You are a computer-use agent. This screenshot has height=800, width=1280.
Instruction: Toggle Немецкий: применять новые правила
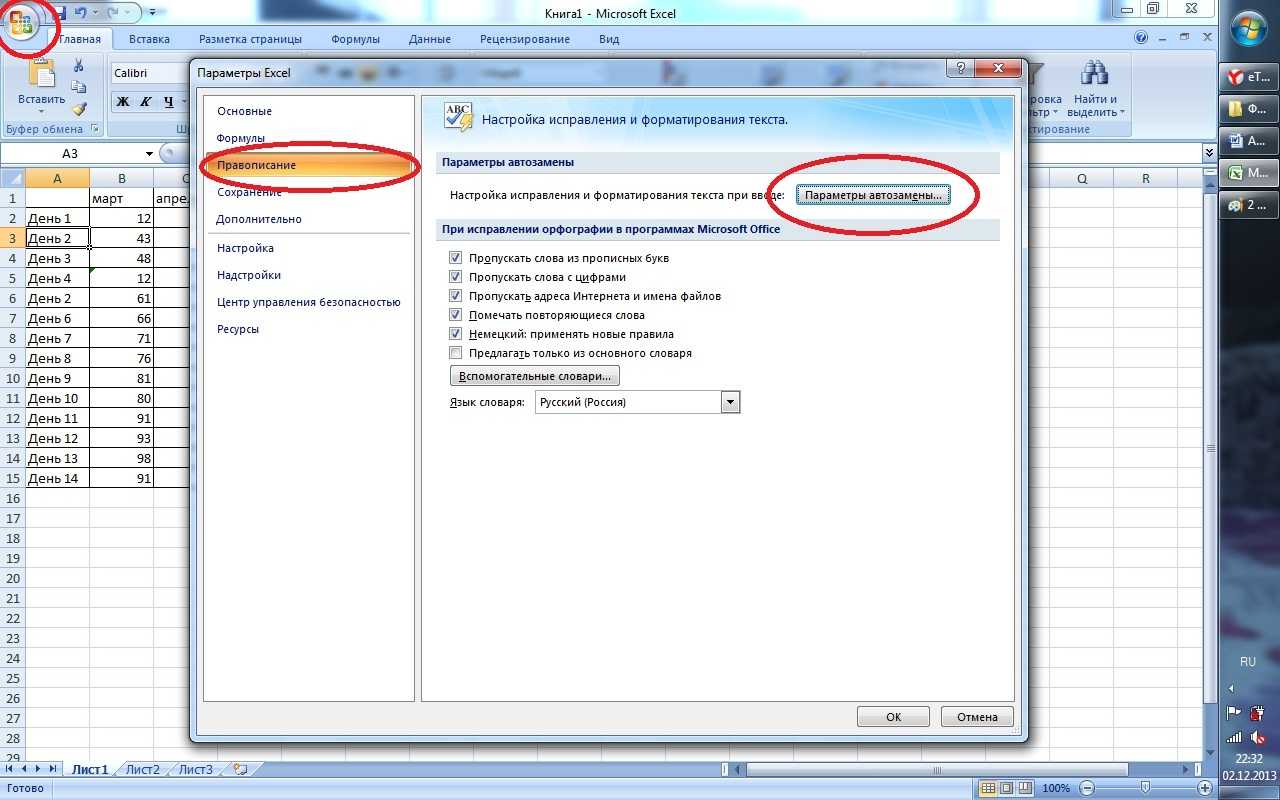[456, 334]
